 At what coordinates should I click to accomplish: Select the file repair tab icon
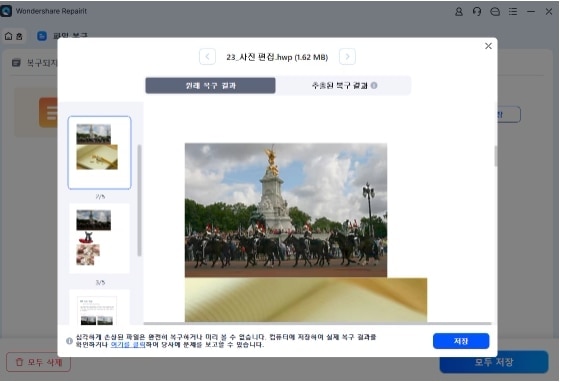(x=42, y=36)
